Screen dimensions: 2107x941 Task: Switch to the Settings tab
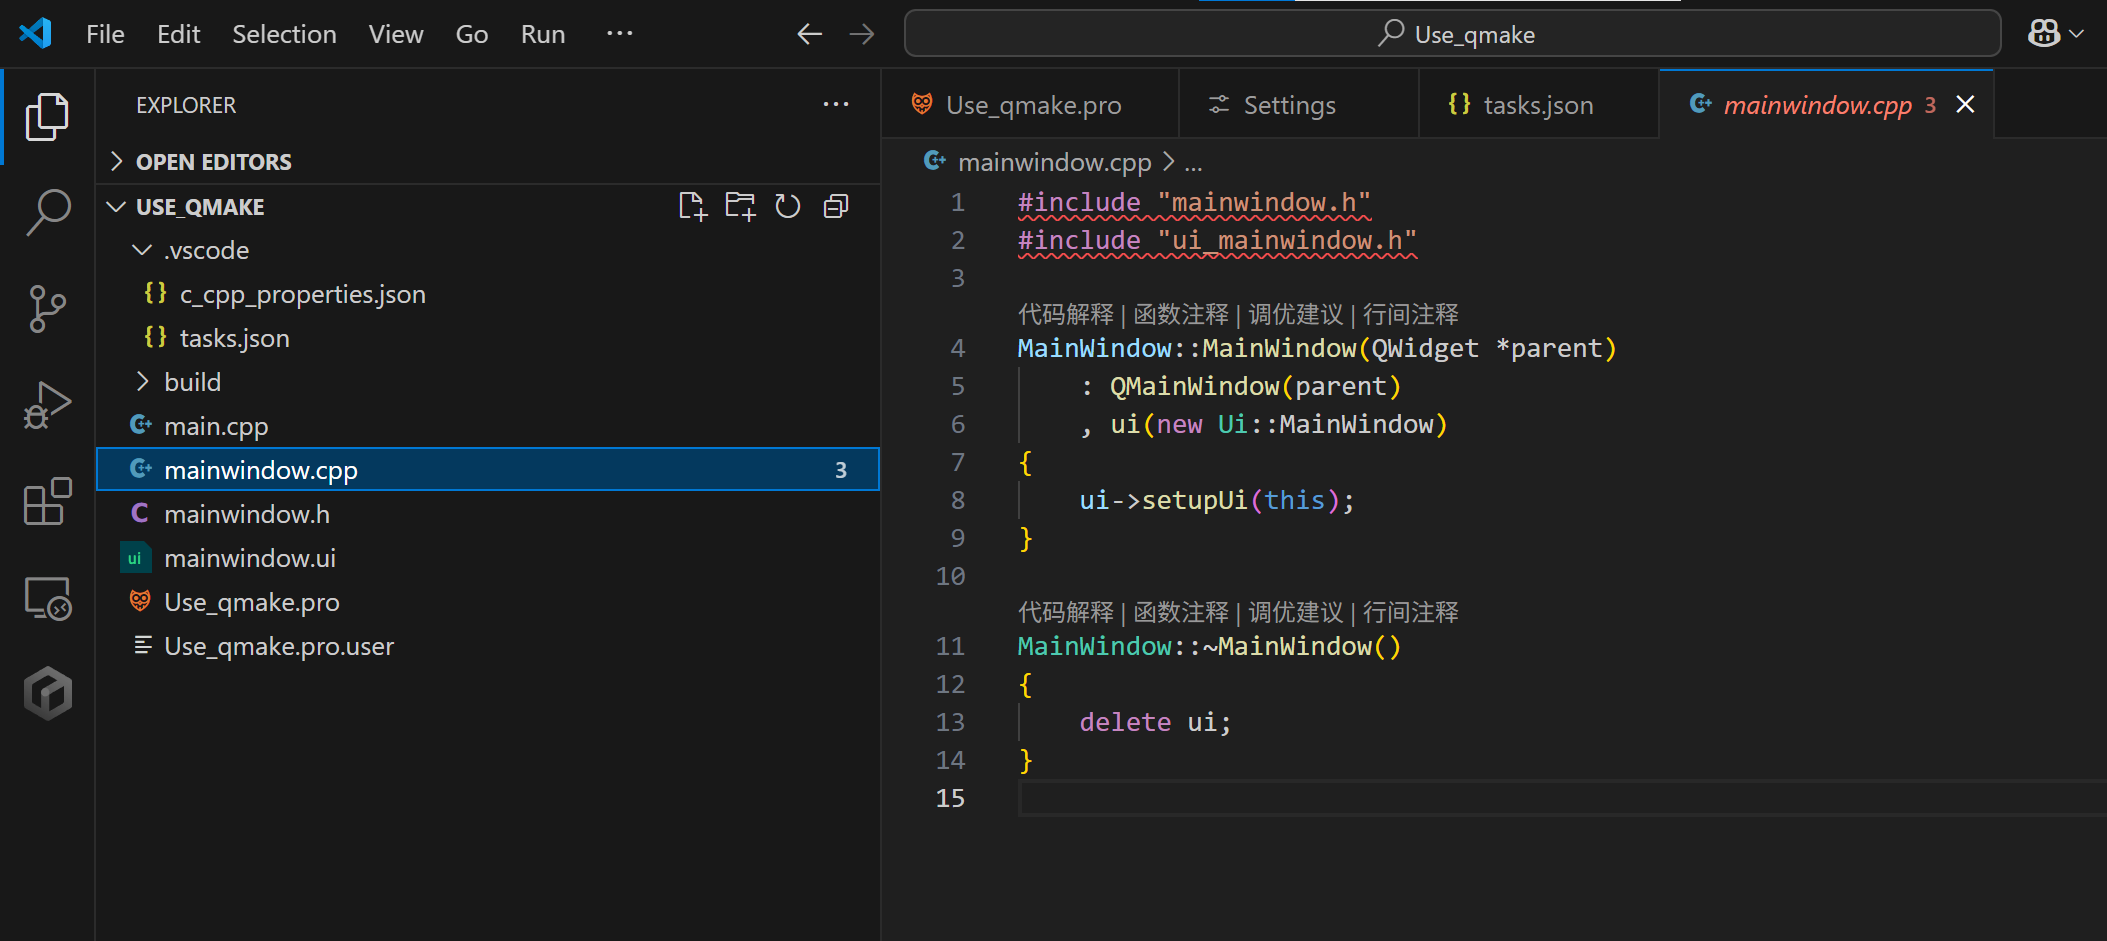(x=1288, y=104)
